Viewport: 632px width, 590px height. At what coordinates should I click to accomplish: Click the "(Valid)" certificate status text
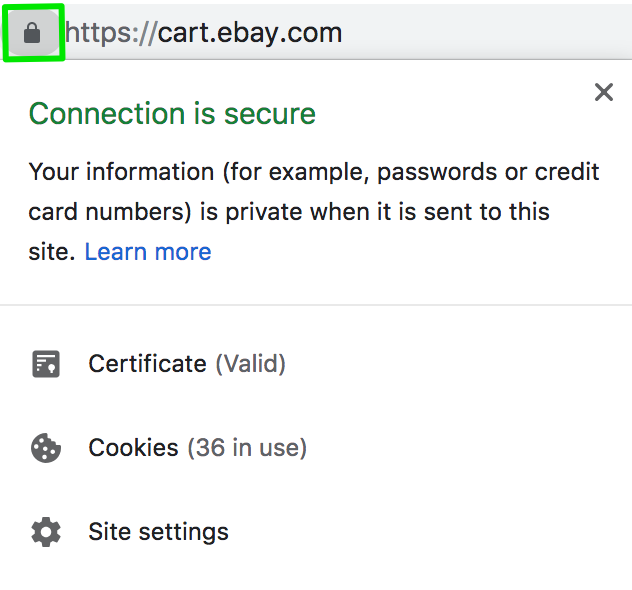click(251, 364)
